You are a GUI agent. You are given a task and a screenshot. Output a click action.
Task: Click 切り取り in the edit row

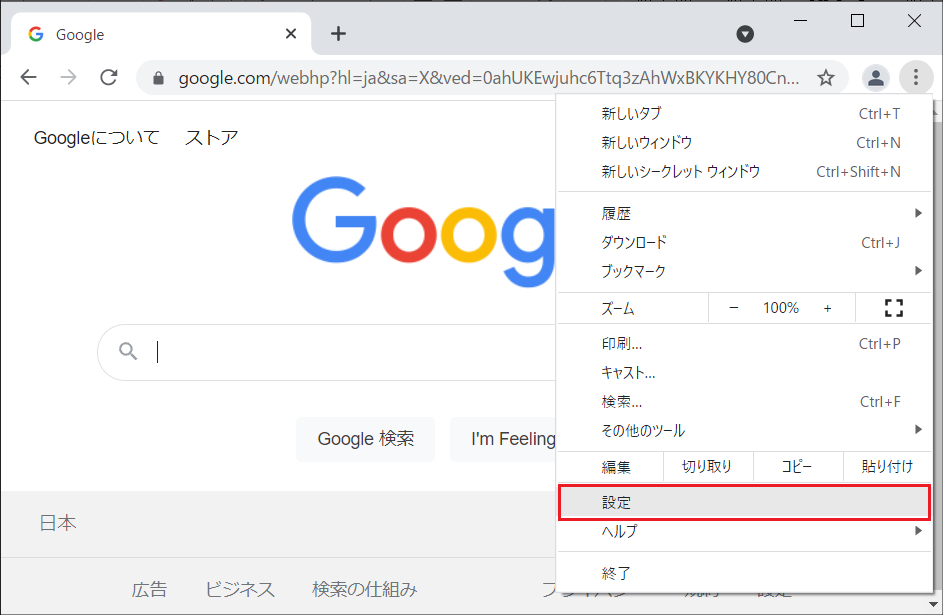click(707, 467)
